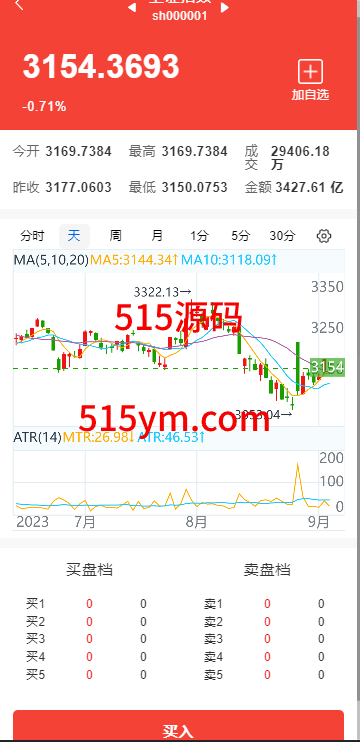Show the 1分 one-minute chart
The height and width of the screenshot is (742, 360).
199,236
